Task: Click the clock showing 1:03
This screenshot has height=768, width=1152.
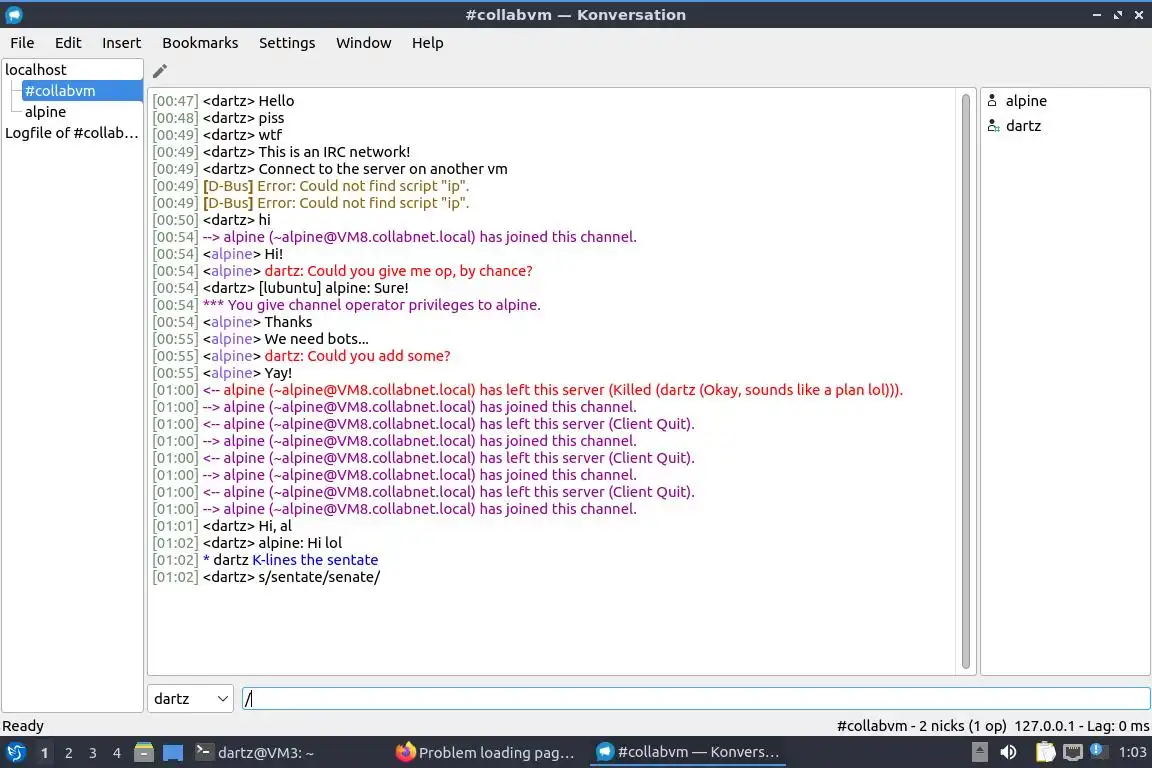Action: click(1132, 752)
